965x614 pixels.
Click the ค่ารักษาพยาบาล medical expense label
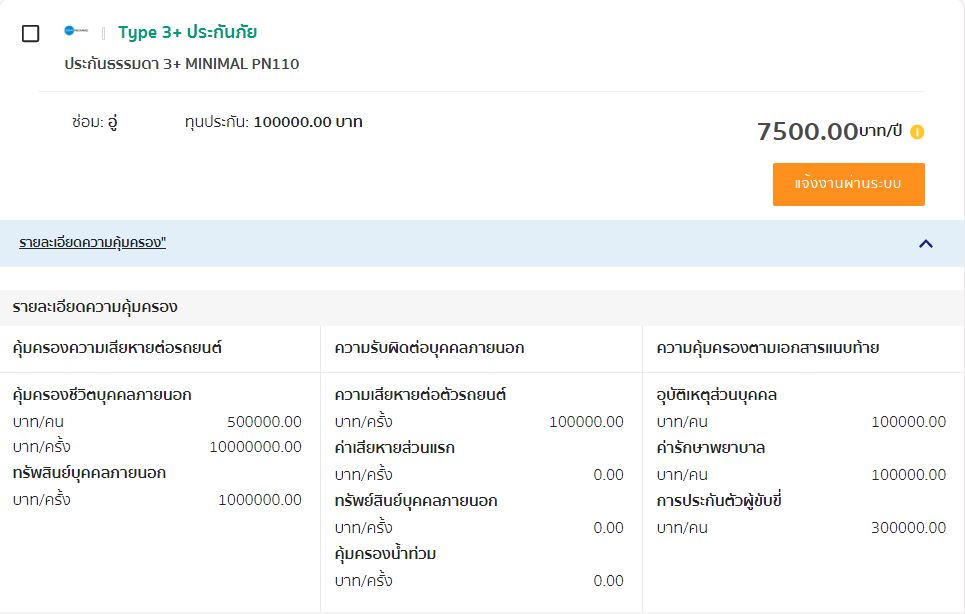click(x=710, y=448)
